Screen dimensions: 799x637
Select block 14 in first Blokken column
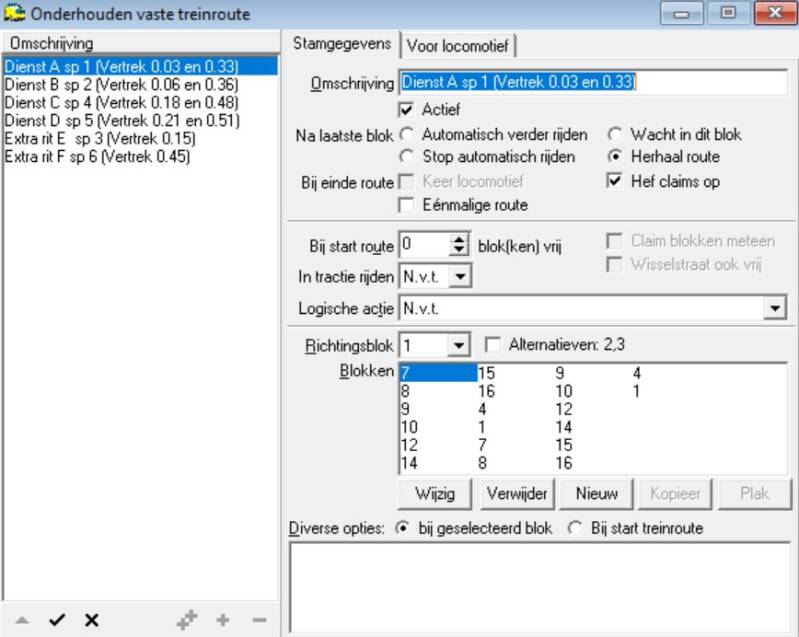409,463
